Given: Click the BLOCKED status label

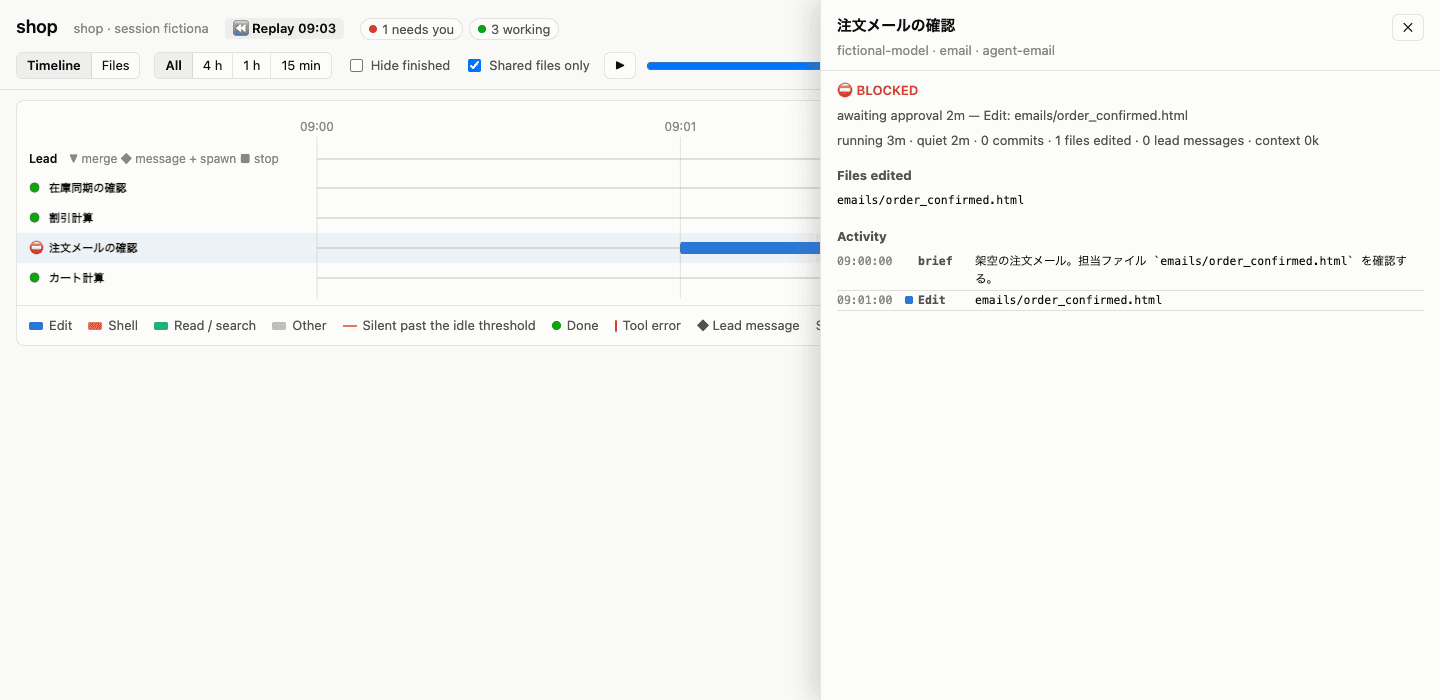Looking at the screenshot, I should pyautogui.click(x=887, y=91).
